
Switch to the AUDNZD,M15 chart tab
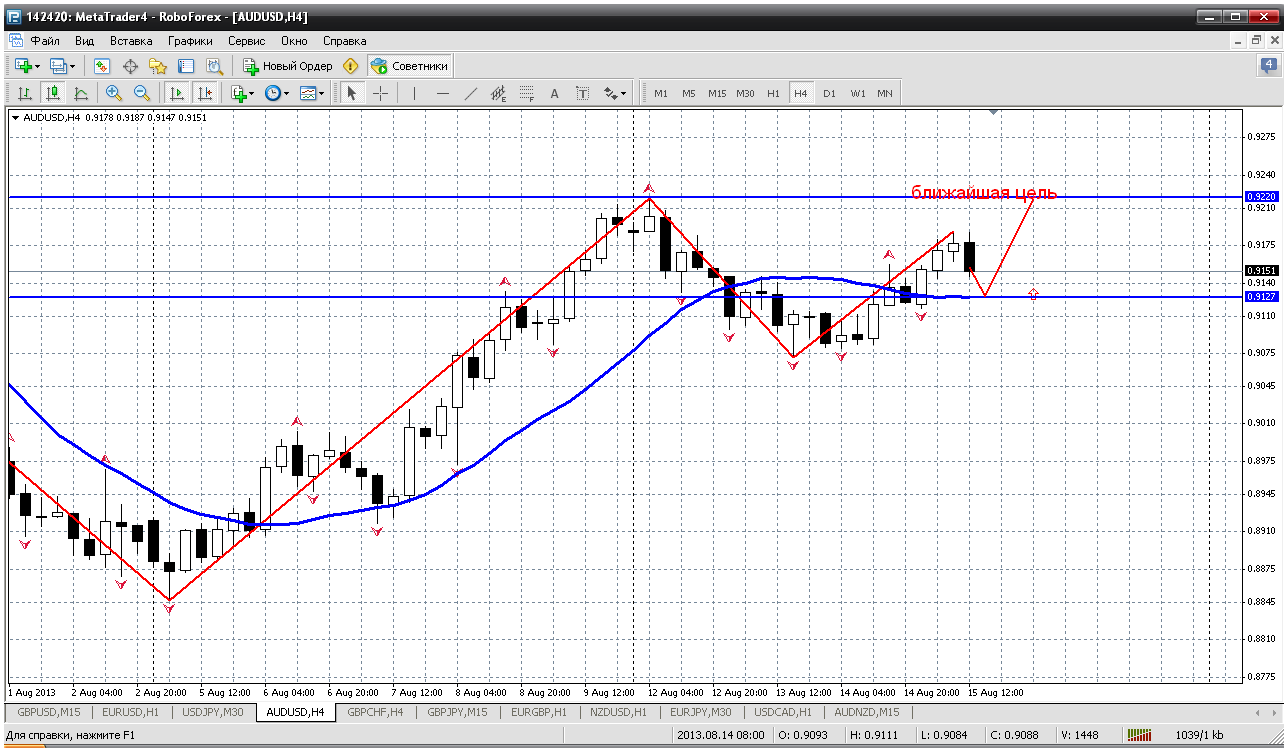click(866, 712)
